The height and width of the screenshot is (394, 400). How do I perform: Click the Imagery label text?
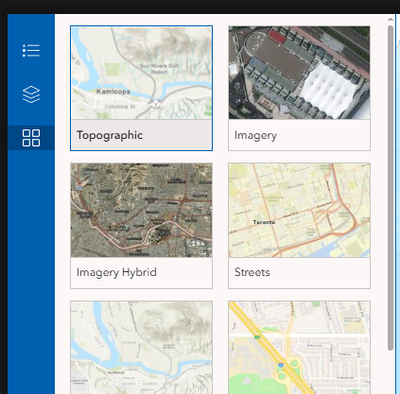coord(256,135)
